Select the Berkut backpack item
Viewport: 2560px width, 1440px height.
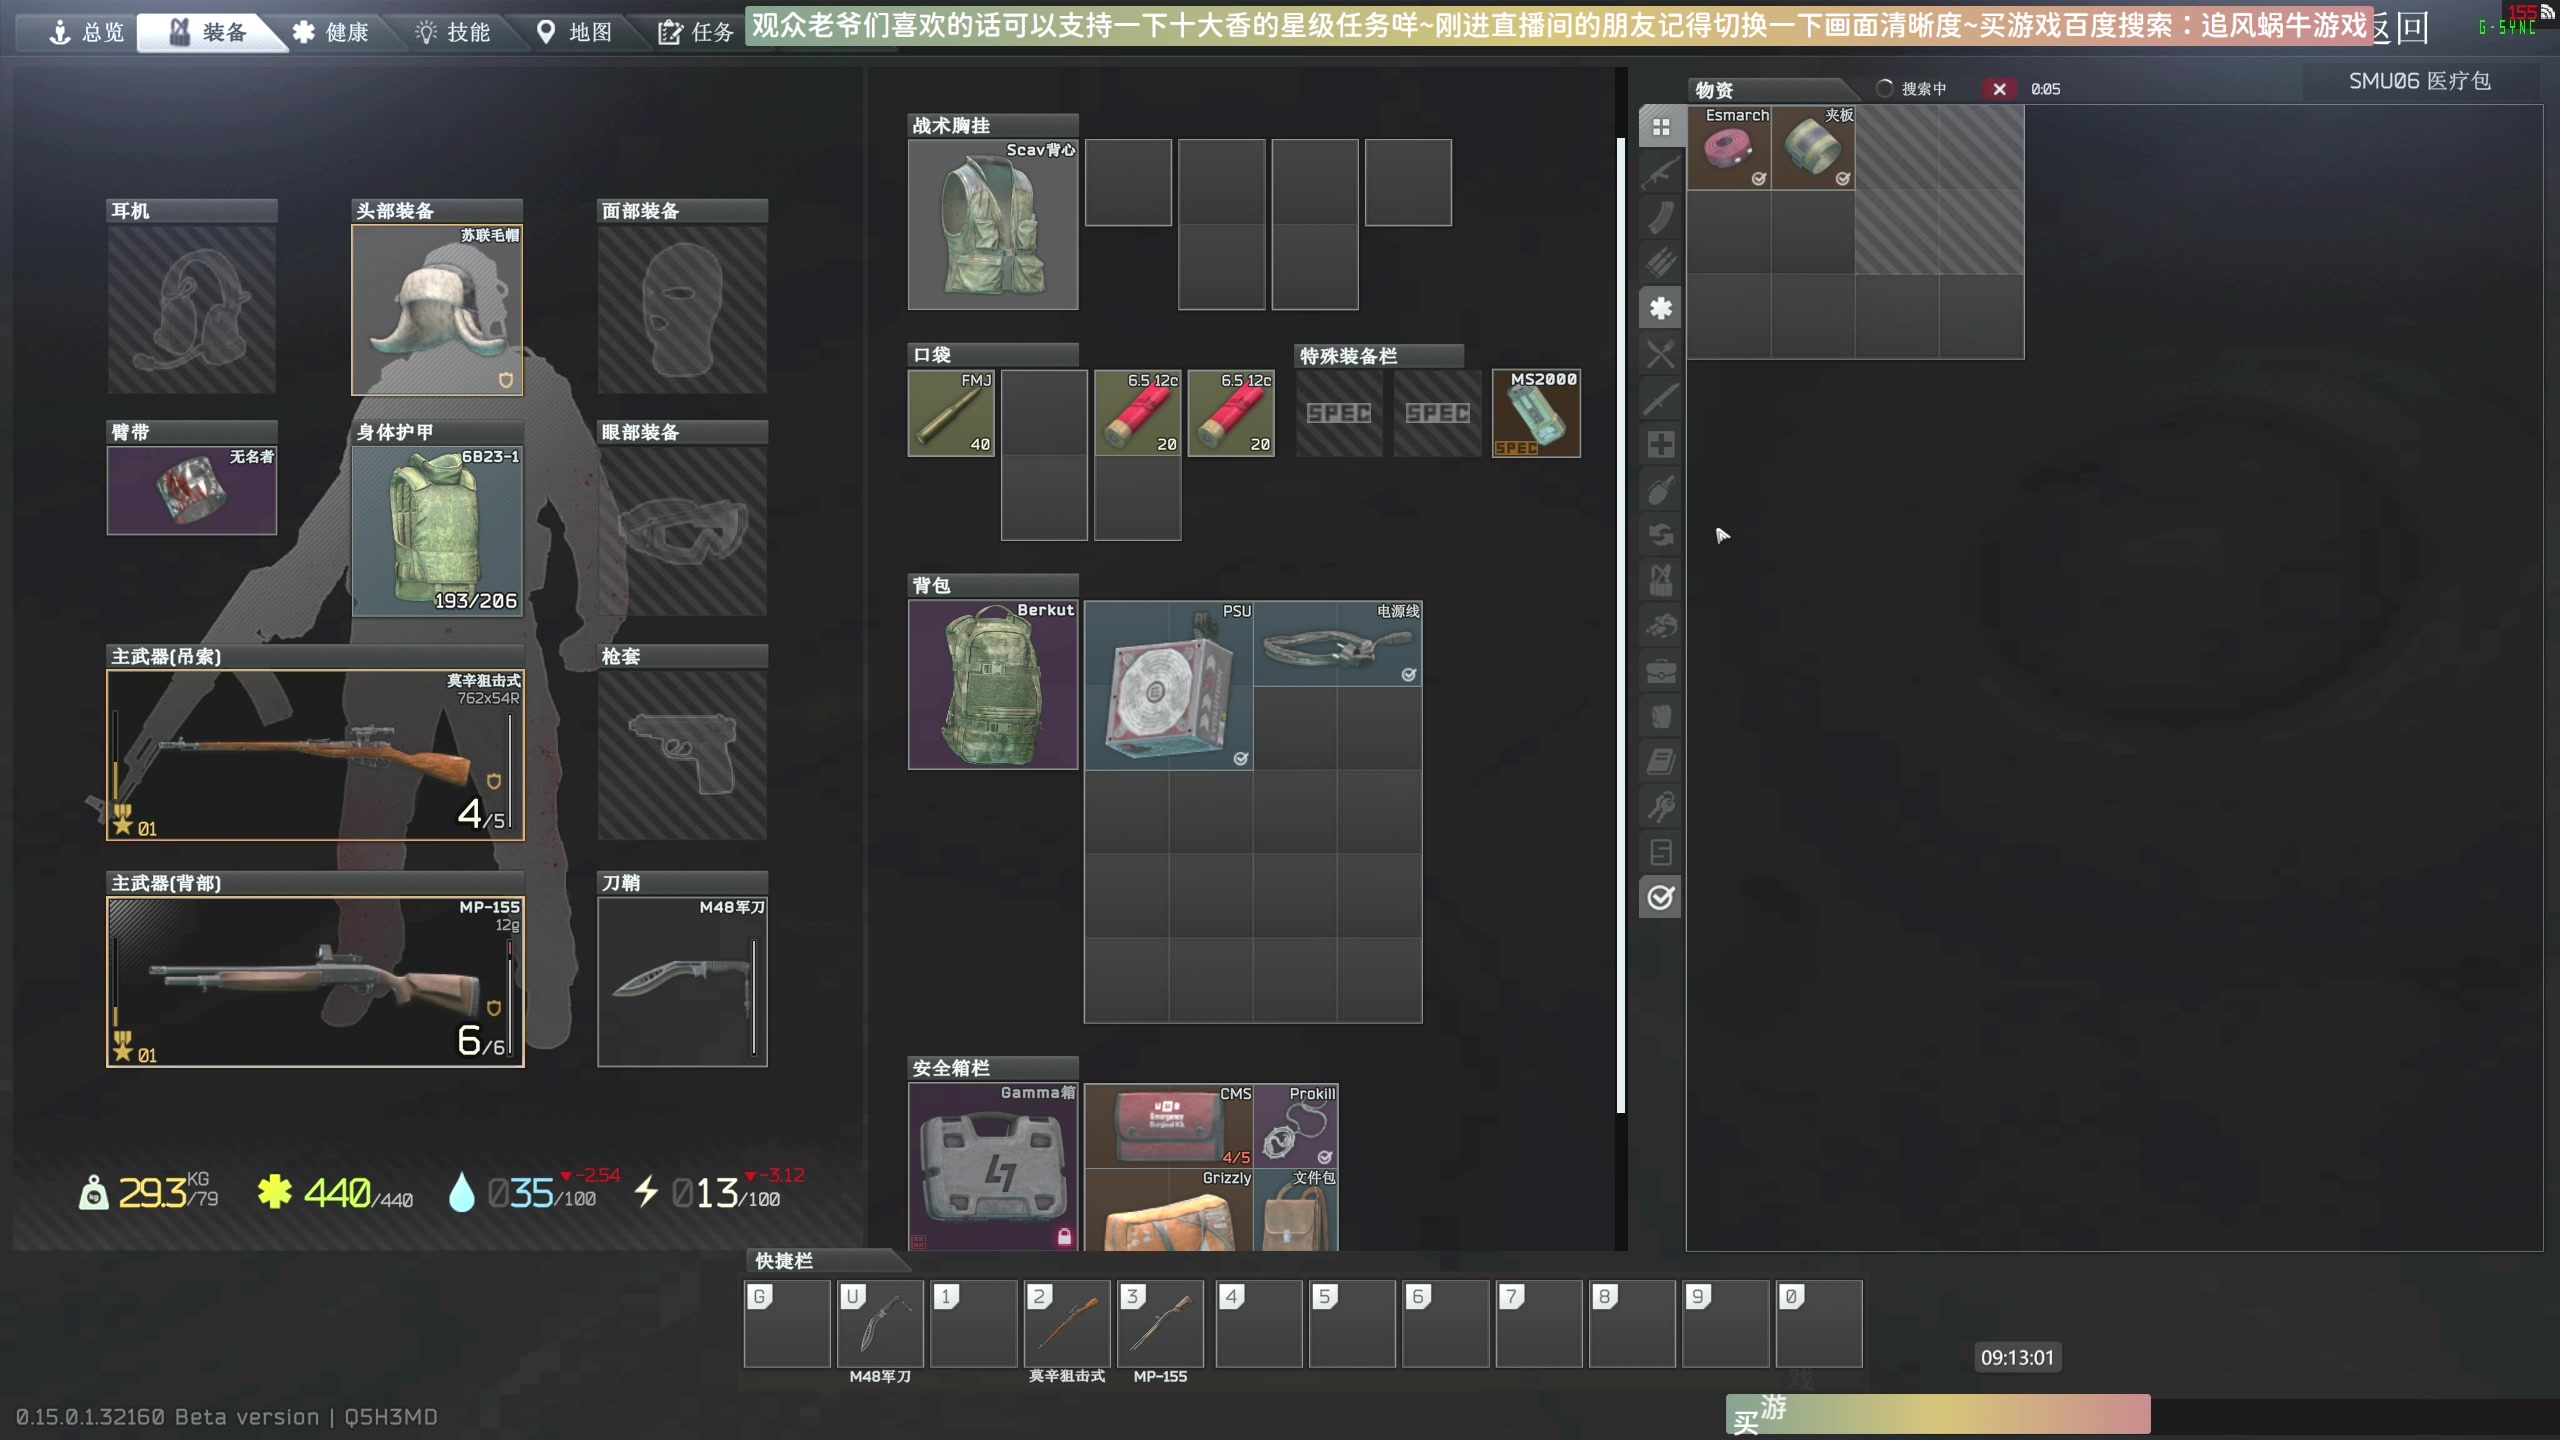[x=993, y=685]
